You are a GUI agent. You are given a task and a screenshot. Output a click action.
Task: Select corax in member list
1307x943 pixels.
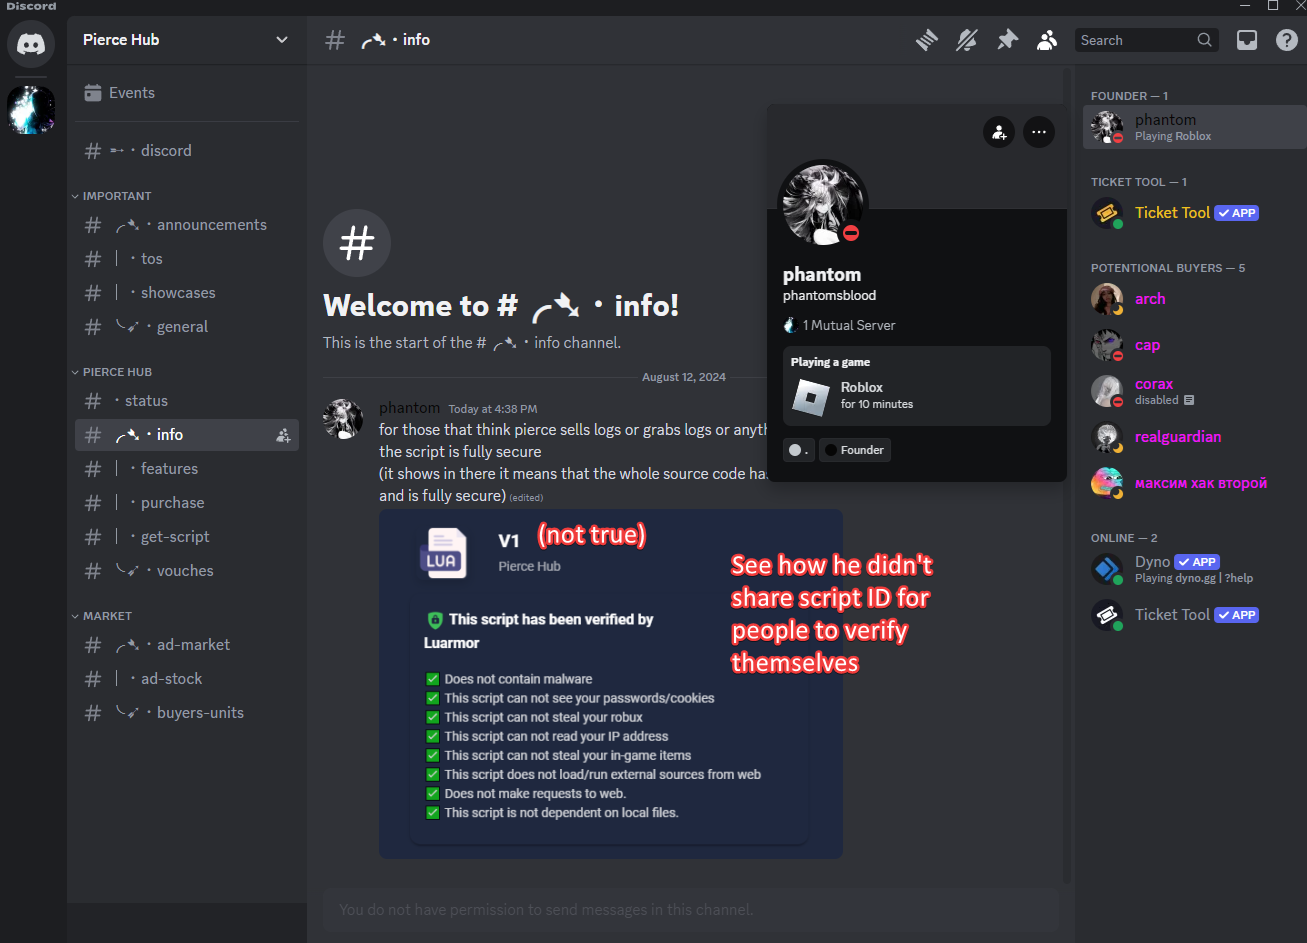click(1194, 391)
